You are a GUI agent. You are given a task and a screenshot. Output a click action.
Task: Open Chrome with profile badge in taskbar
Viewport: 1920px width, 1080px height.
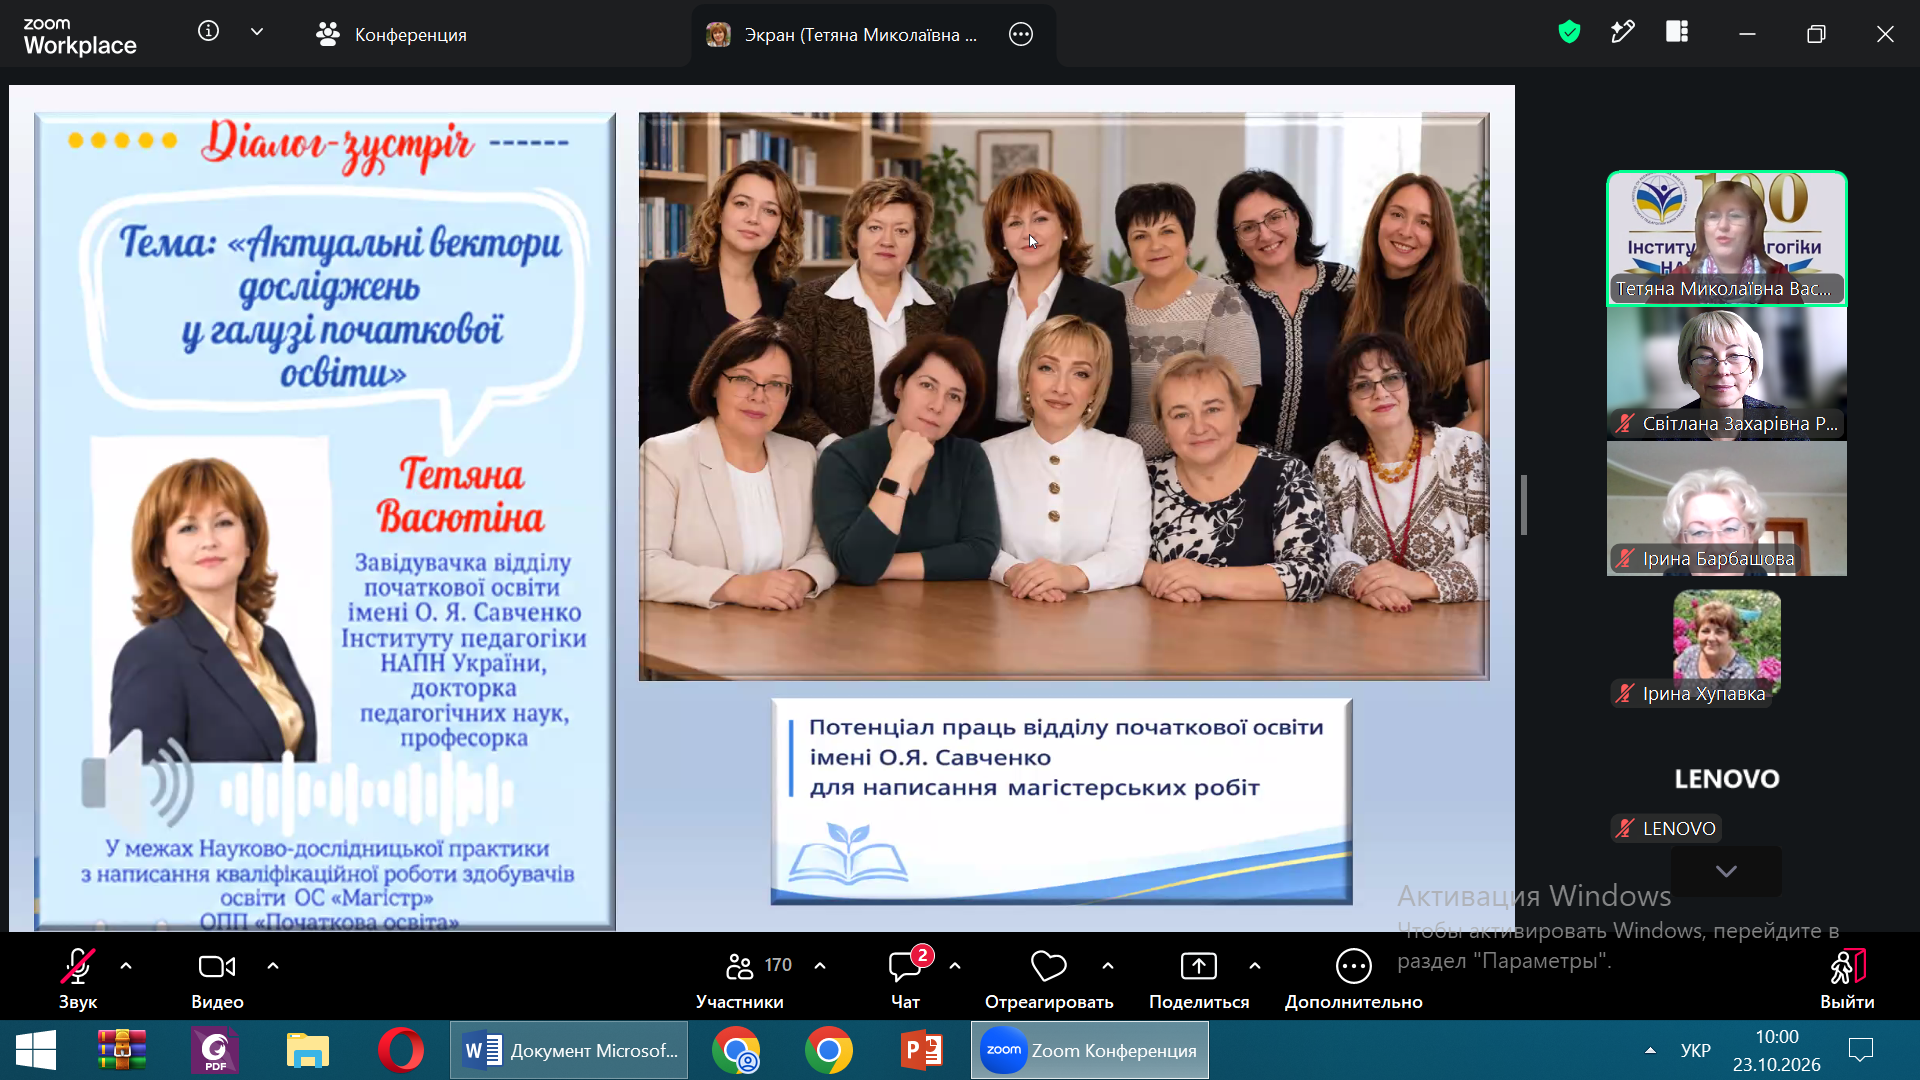pos(736,1050)
